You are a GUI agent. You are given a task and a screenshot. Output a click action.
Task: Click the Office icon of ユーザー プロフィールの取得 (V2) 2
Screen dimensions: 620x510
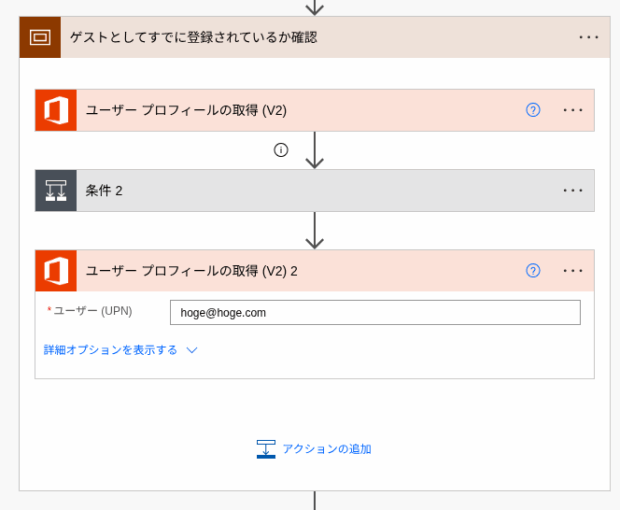click(56, 271)
